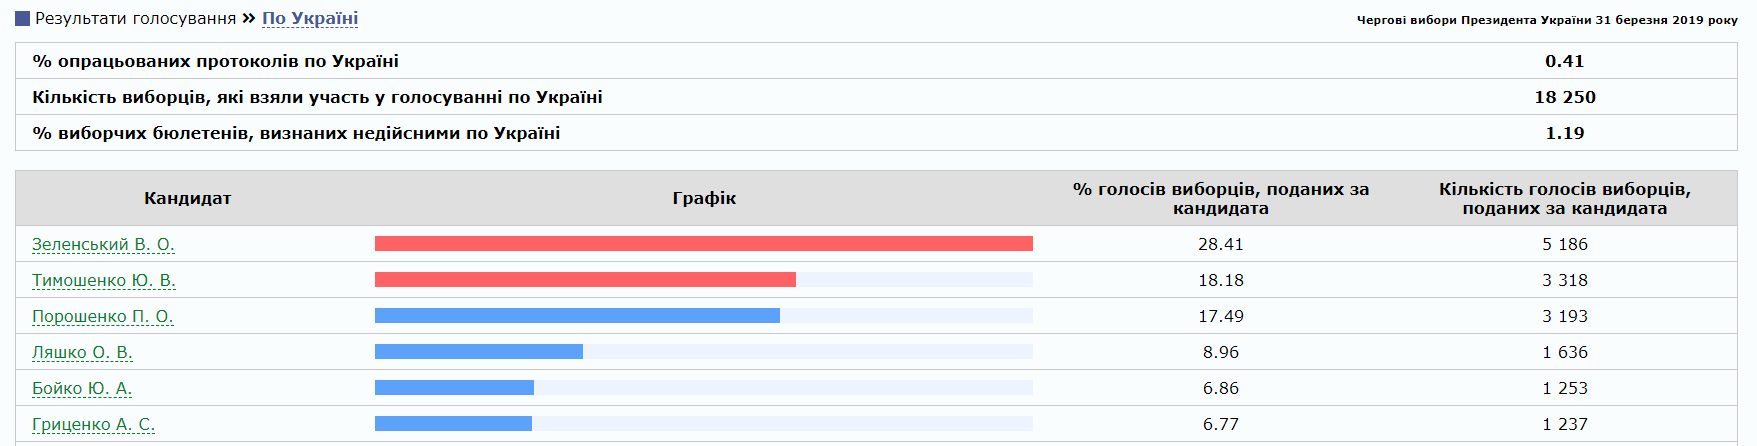Screen dimensions: 1757x446
Task: Click the red bar for Зеленський
Action: tap(704, 244)
